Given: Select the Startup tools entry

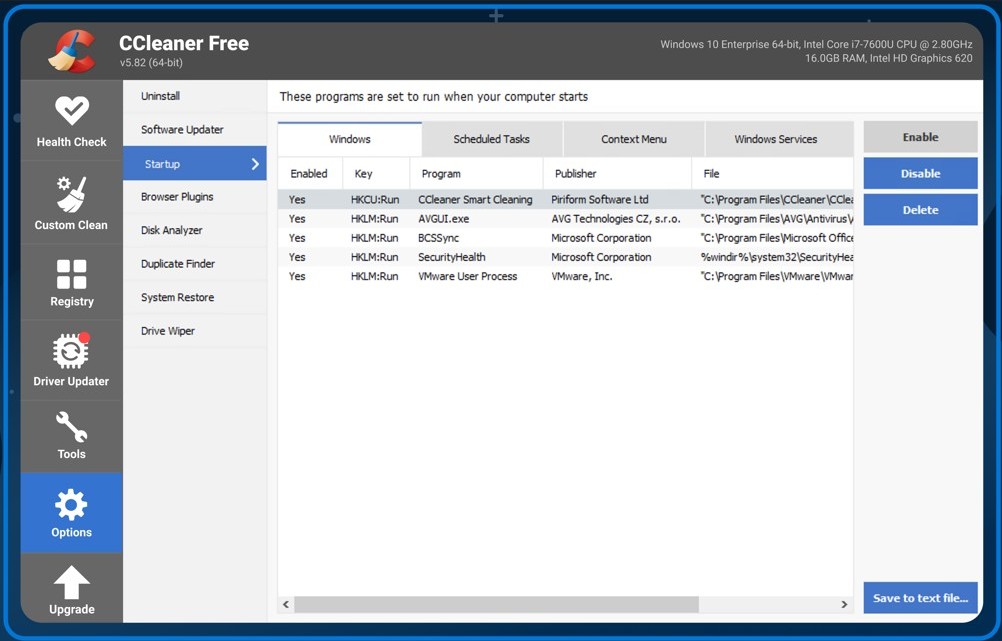Looking at the screenshot, I should [194, 164].
